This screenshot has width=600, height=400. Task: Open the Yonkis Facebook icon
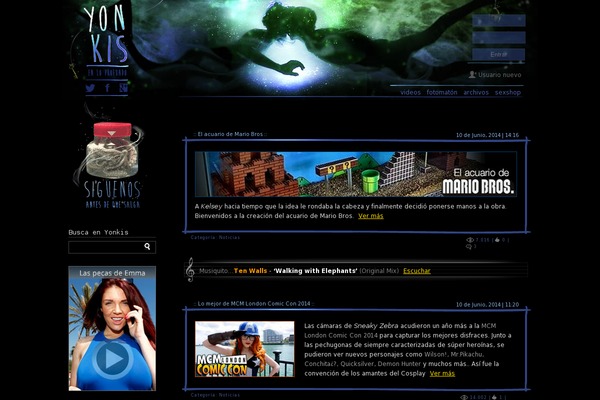tap(107, 88)
